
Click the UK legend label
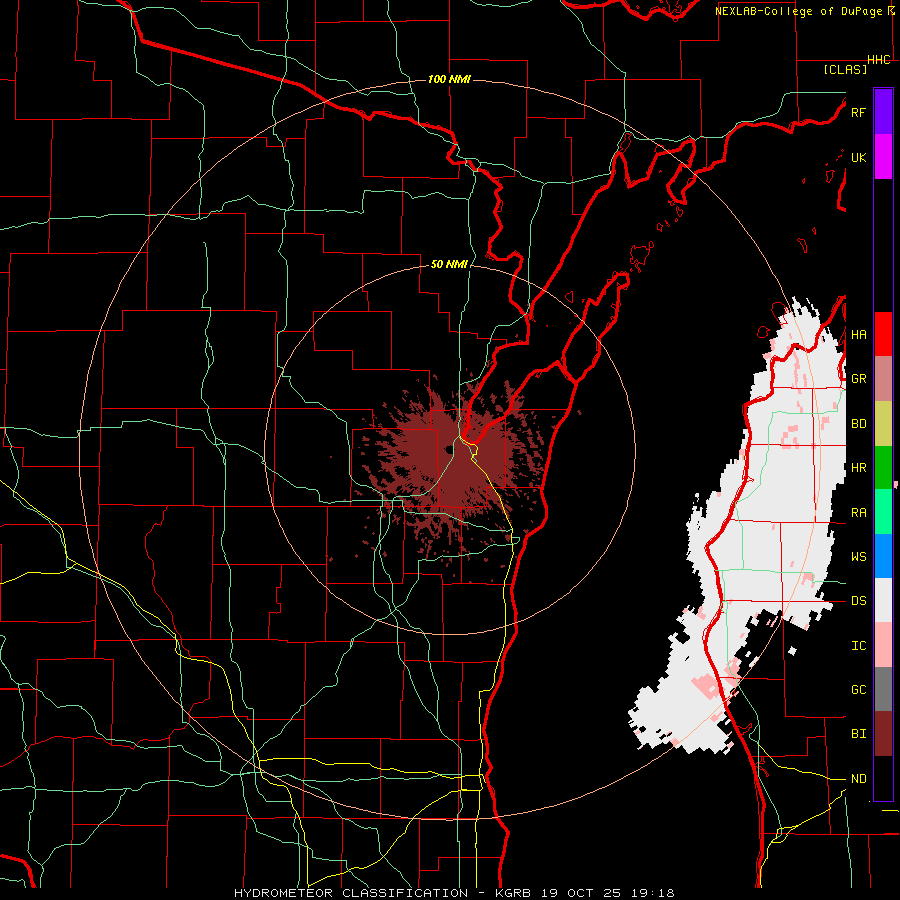pyautogui.click(x=858, y=157)
